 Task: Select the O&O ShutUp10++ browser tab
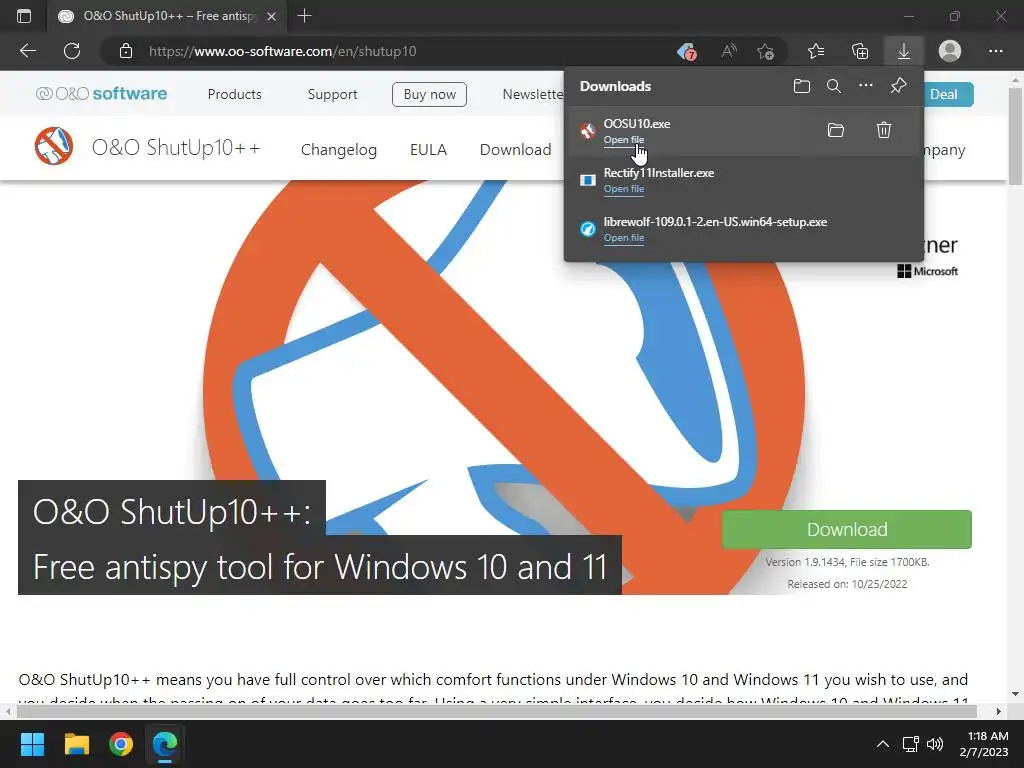coord(167,16)
